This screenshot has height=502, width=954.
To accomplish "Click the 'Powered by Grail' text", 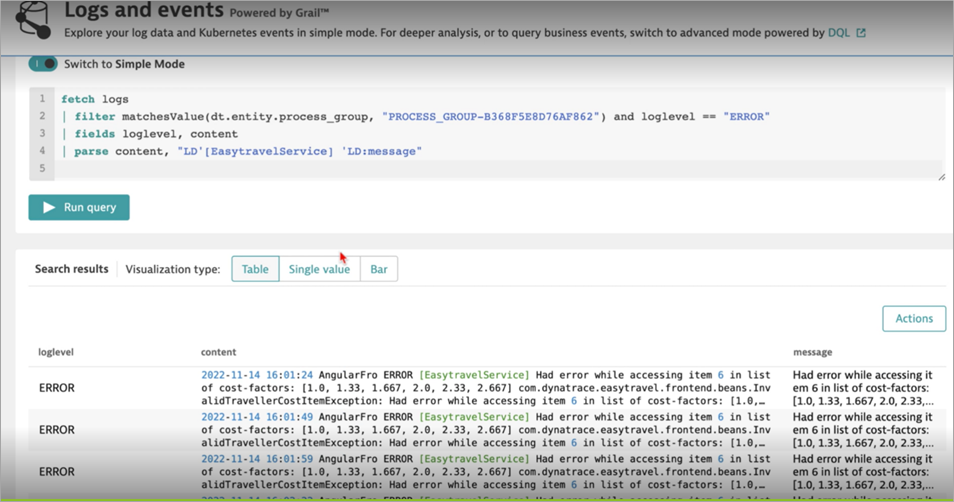I will 279,13.
